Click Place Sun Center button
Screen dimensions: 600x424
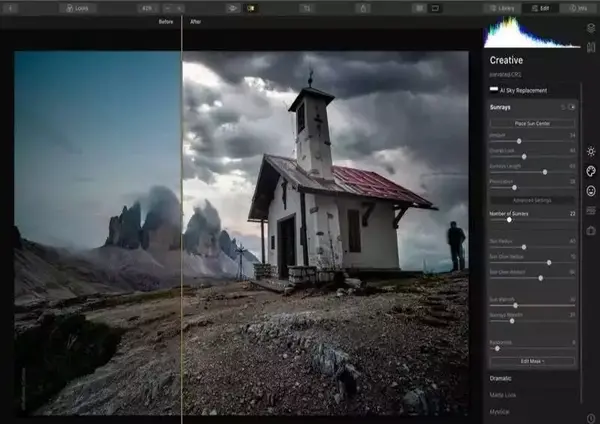pyautogui.click(x=532, y=123)
